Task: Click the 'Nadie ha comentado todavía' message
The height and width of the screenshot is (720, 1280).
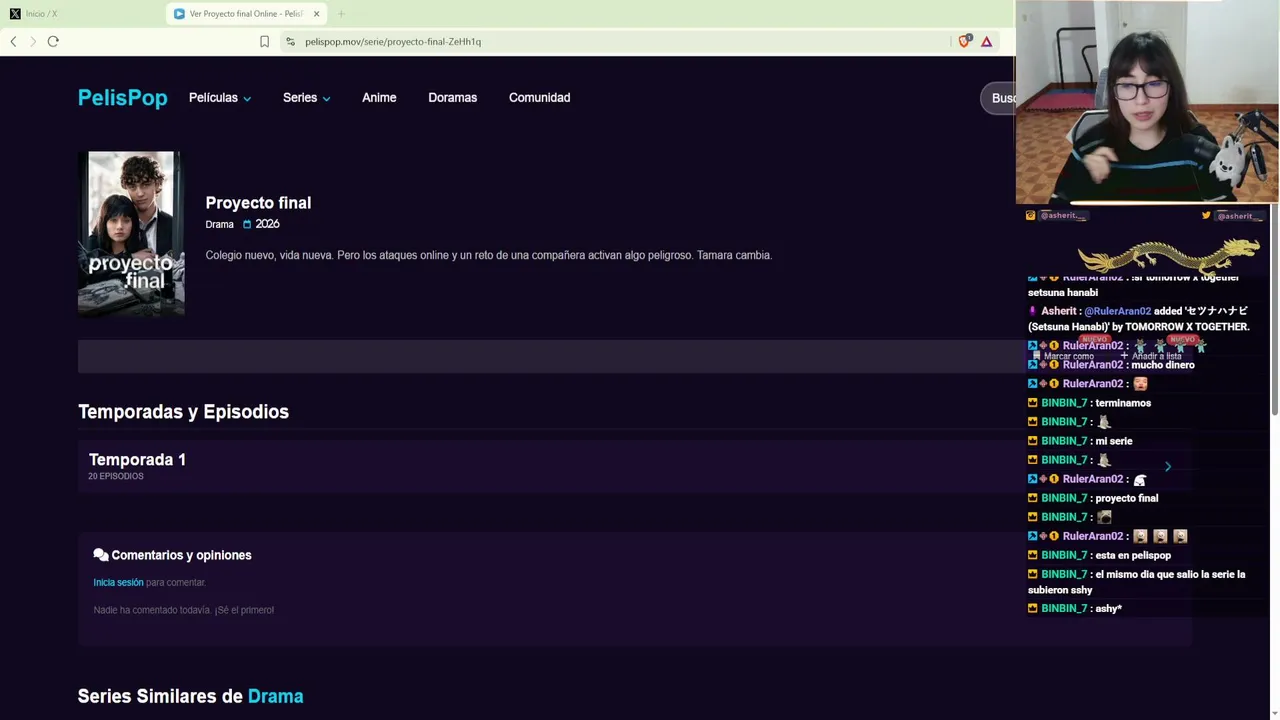Action: coord(183,610)
